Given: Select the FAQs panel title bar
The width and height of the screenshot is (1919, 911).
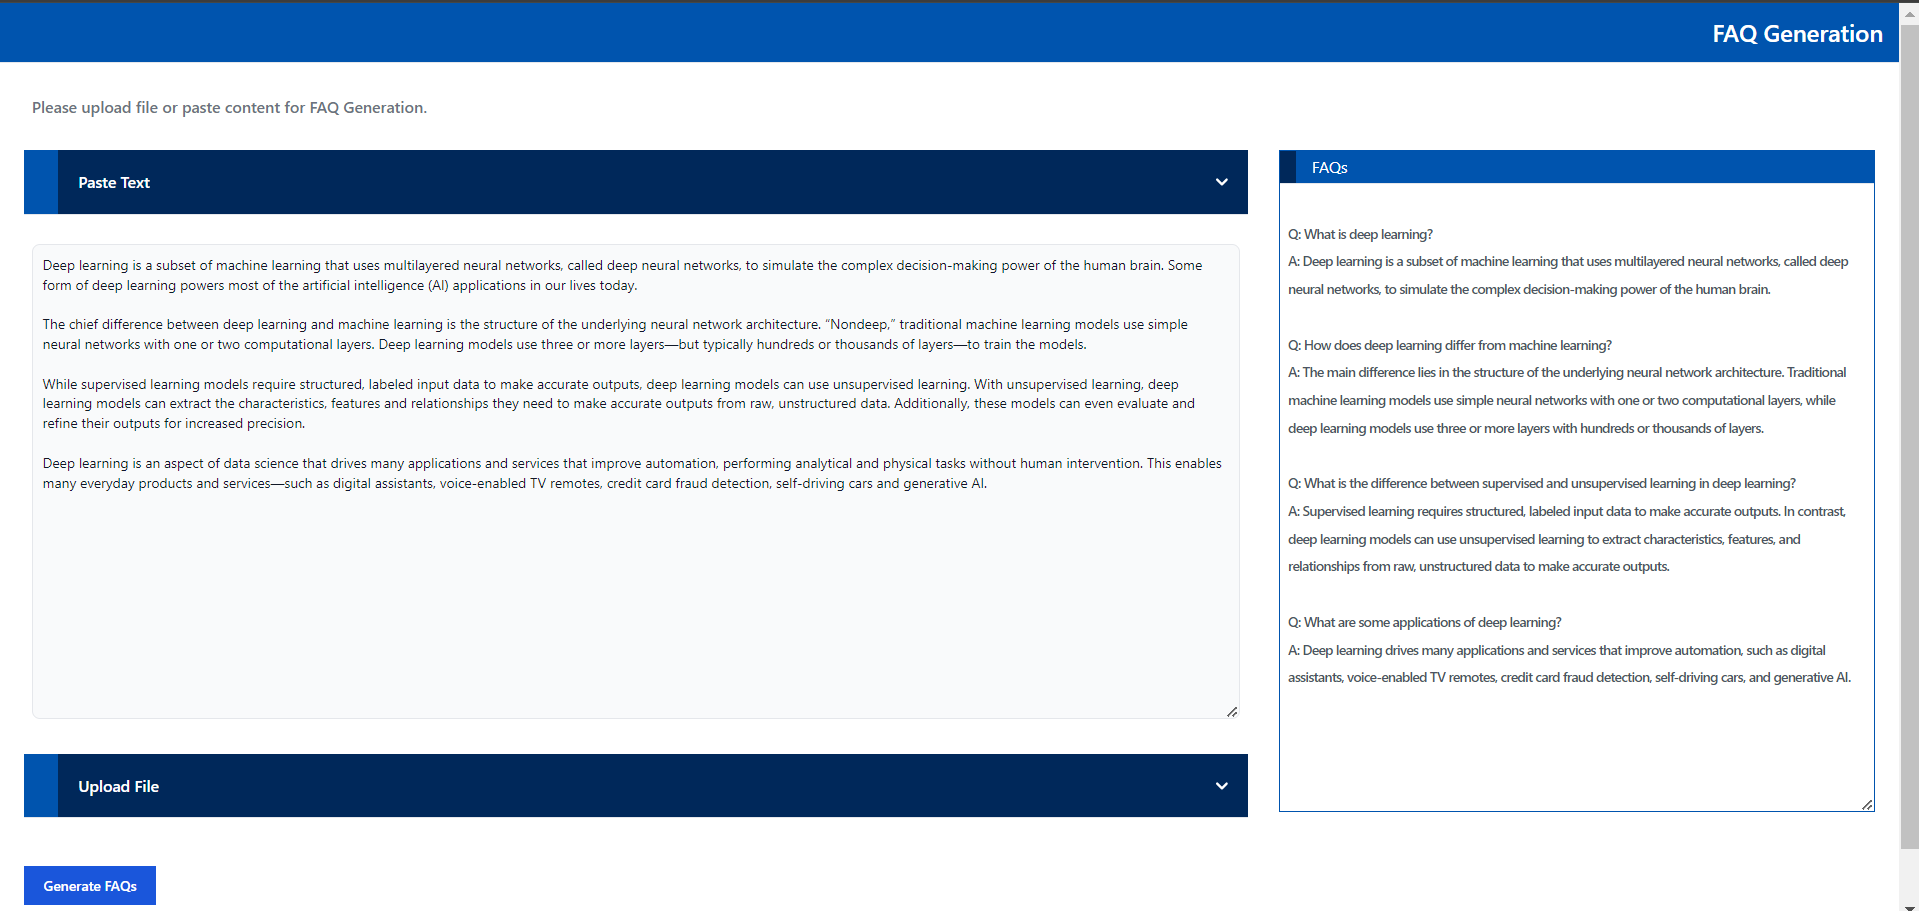Looking at the screenshot, I should click(1576, 166).
